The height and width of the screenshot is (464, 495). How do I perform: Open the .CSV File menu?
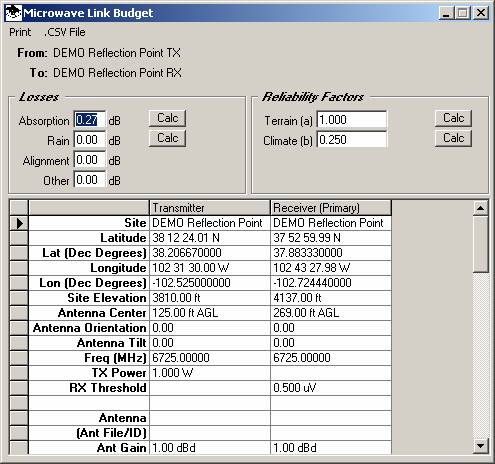pyautogui.click(x=65, y=32)
